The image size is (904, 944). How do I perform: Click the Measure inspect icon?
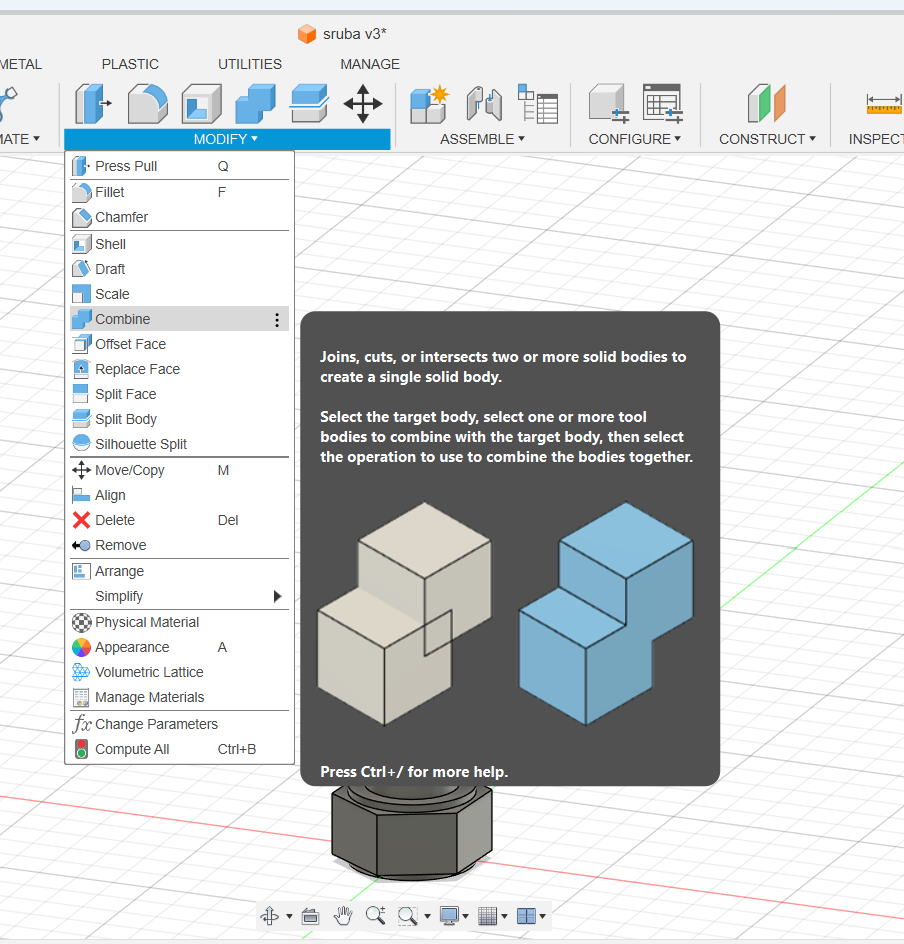point(884,104)
